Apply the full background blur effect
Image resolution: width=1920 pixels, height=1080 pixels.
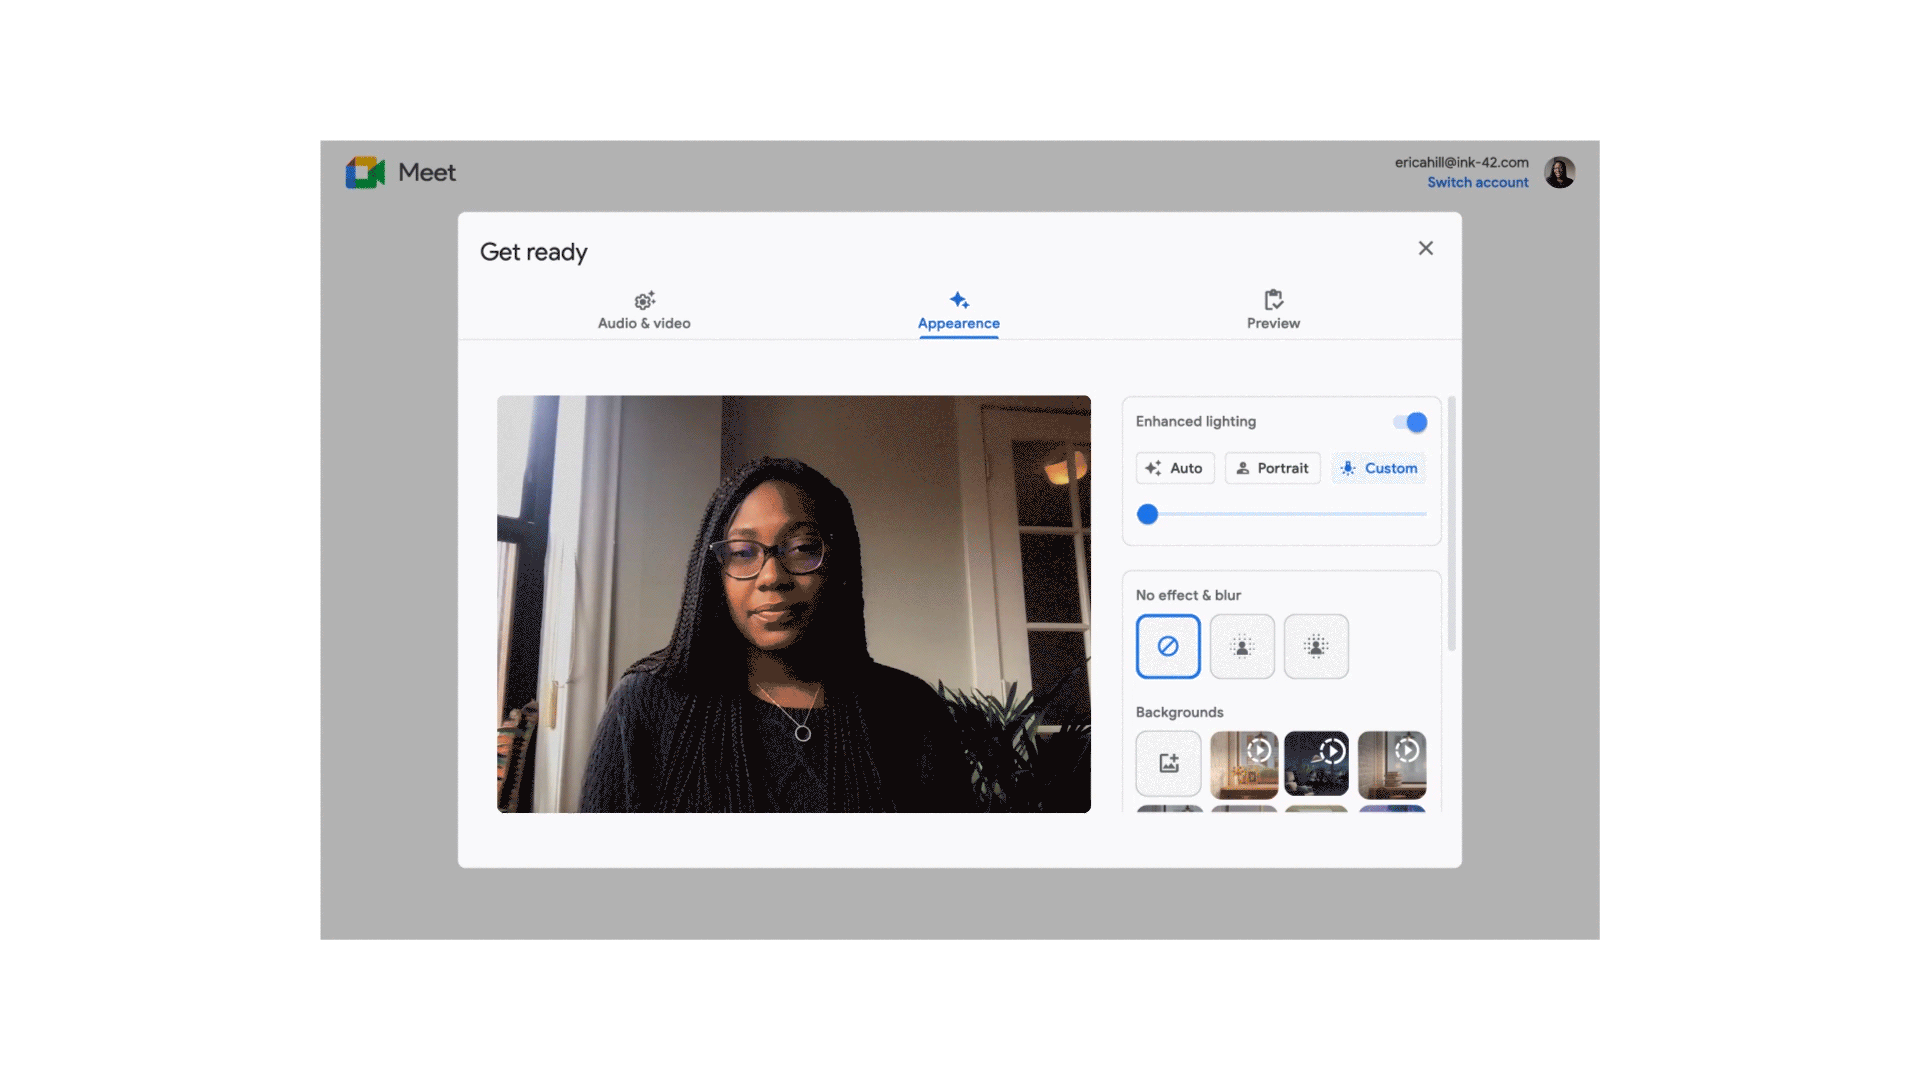click(x=1316, y=646)
